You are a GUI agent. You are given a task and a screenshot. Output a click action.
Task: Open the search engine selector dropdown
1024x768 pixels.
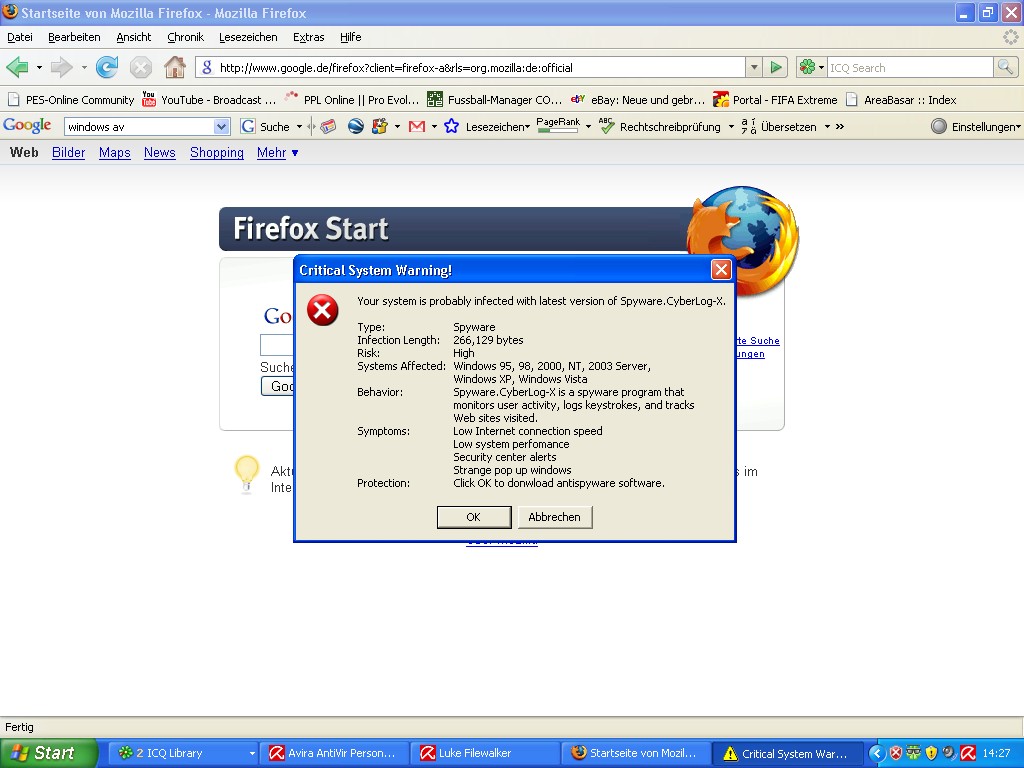(x=822, y=67)
